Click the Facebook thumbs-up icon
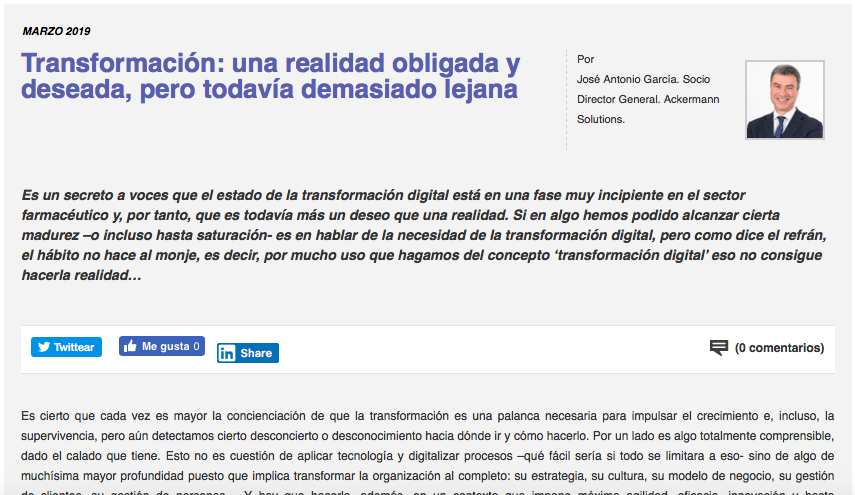Screen dimensions: 855x495 130,346
